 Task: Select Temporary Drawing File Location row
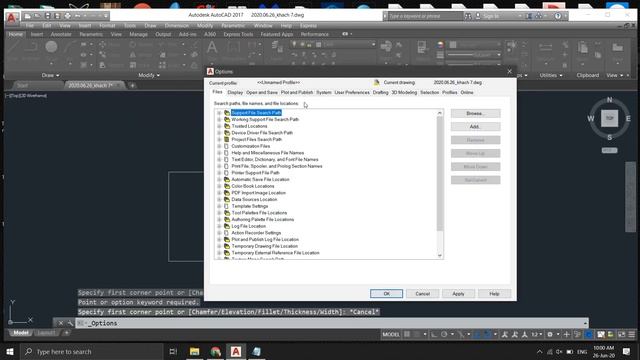(264, 246)
